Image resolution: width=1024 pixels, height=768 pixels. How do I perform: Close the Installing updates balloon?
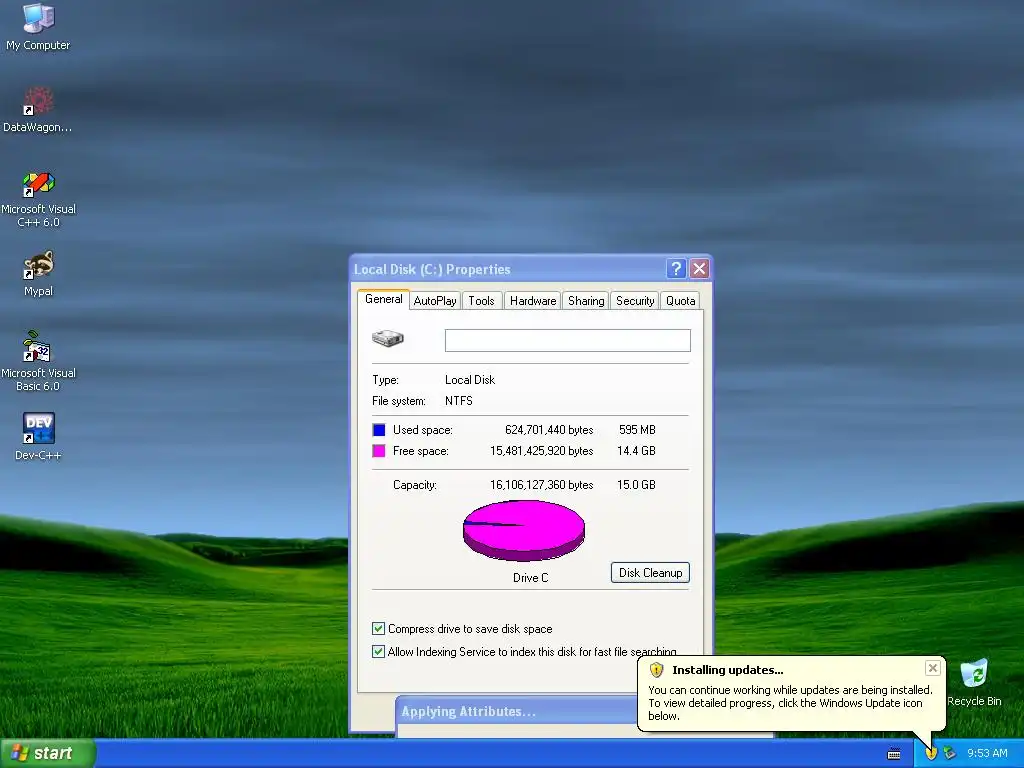[x=933, y=667]
